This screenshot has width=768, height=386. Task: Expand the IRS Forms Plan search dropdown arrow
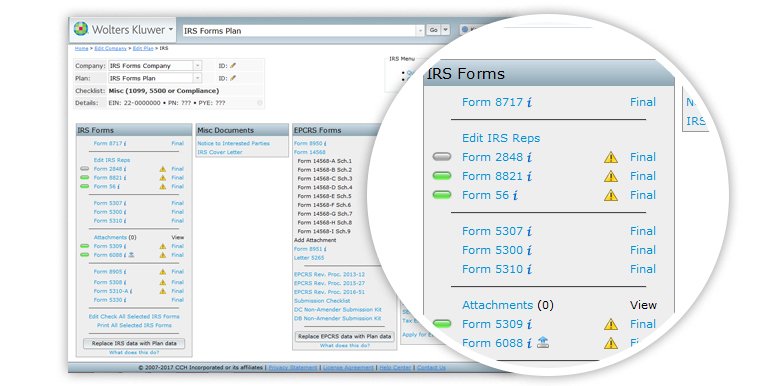[420, 30]
